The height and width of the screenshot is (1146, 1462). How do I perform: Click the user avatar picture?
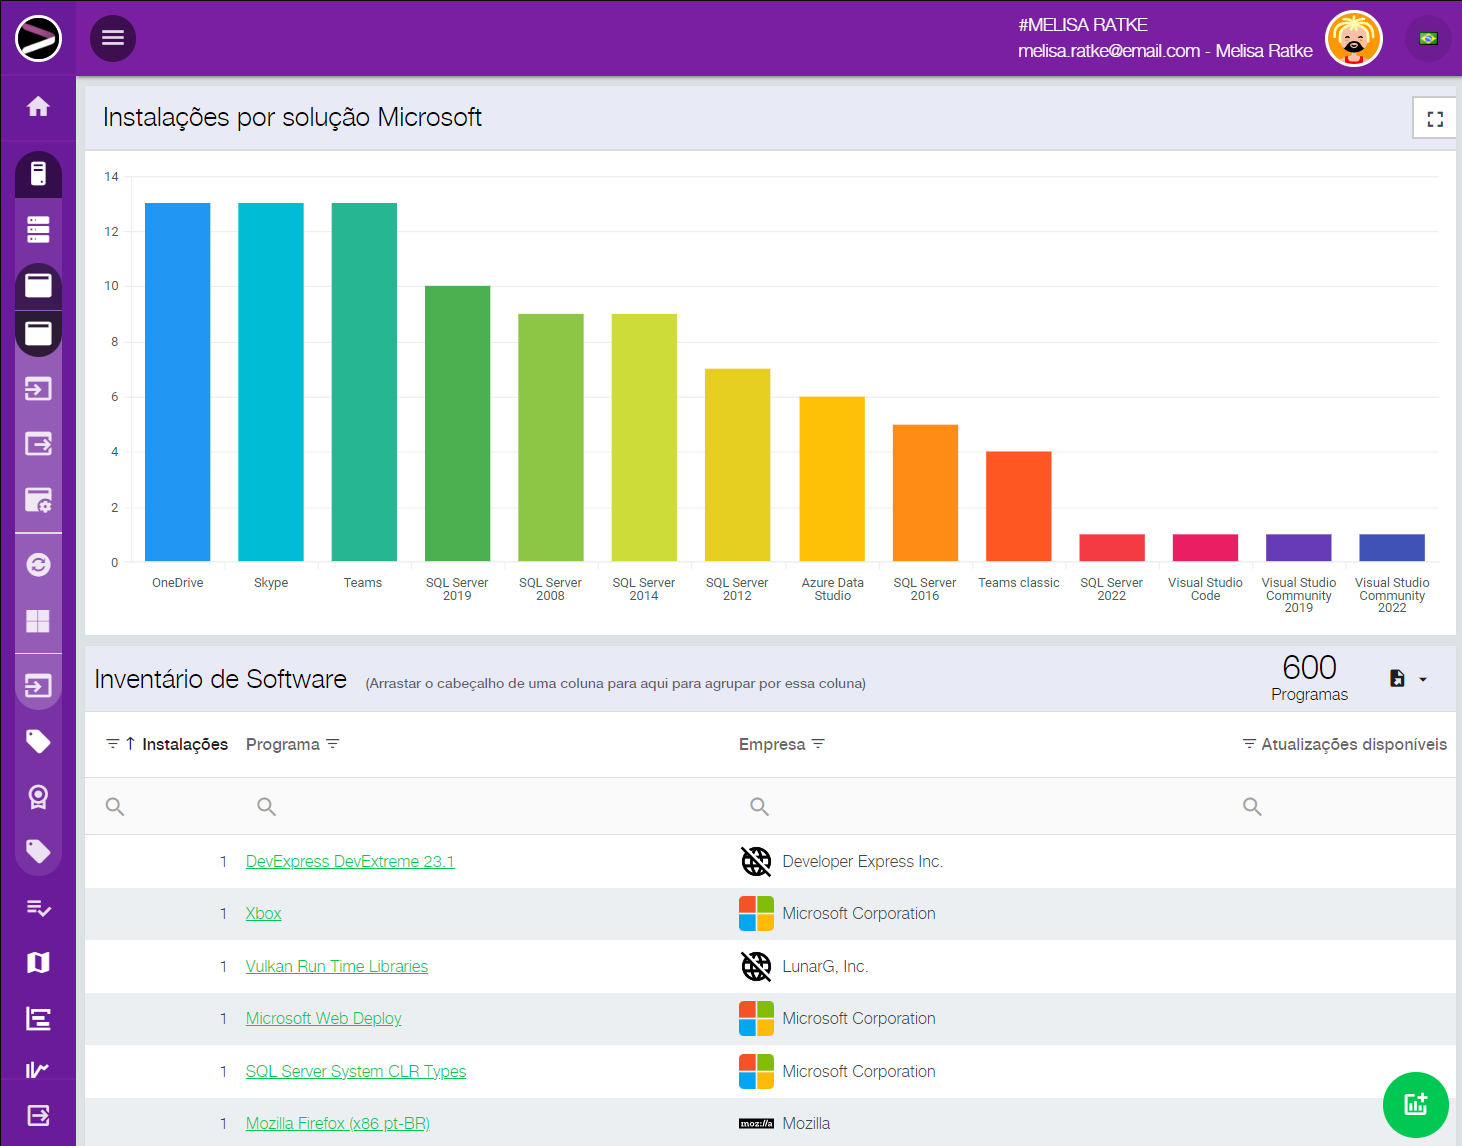pyautogui.click(x=1353, y=39)
